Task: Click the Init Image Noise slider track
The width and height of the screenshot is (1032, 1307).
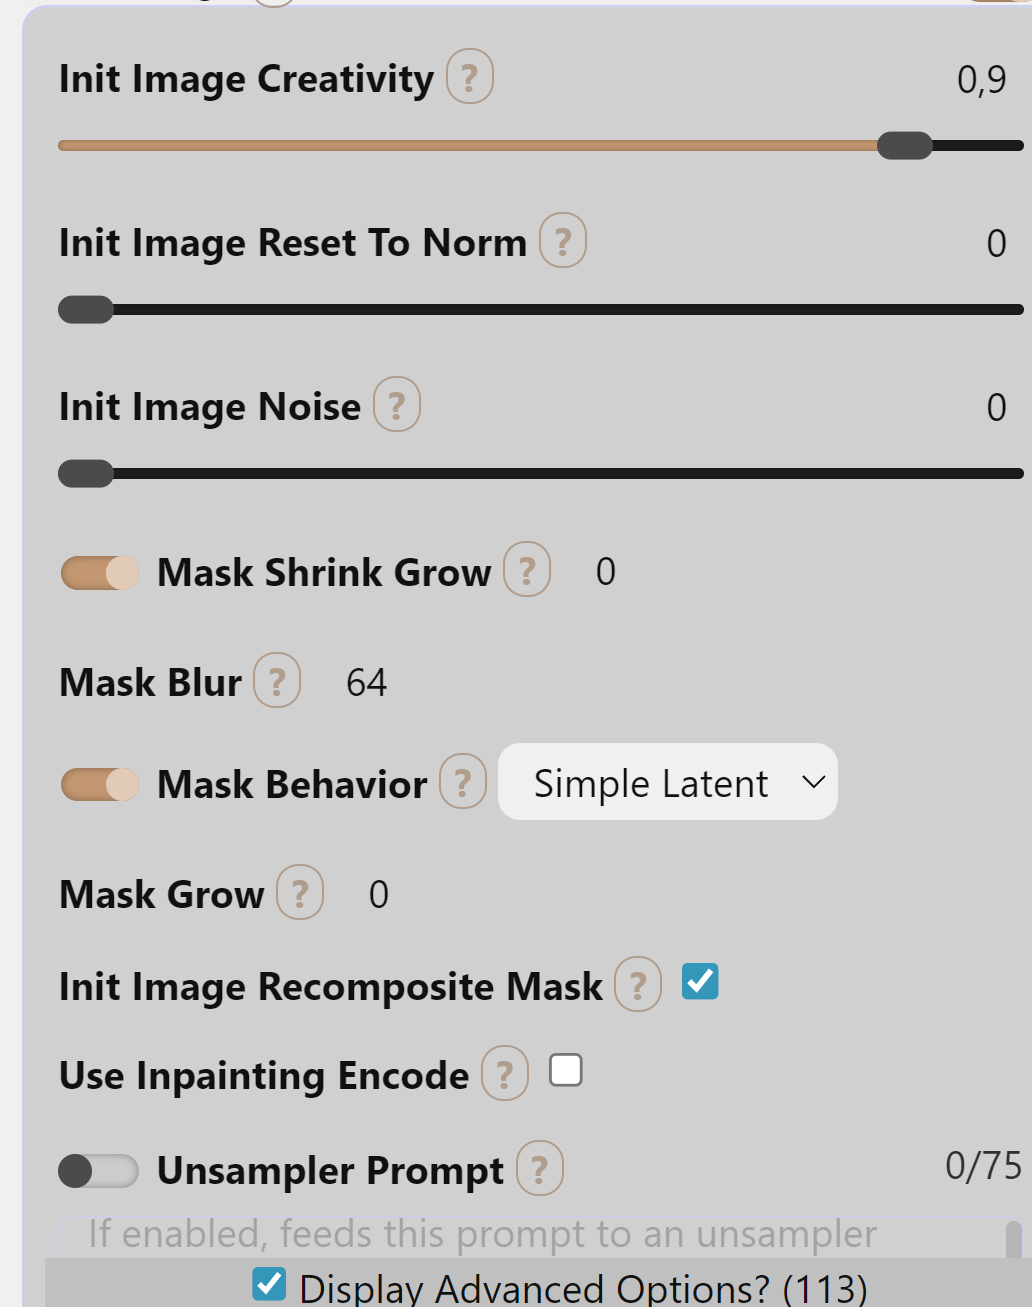Action: pyautogui.click(x=541, y=474)
